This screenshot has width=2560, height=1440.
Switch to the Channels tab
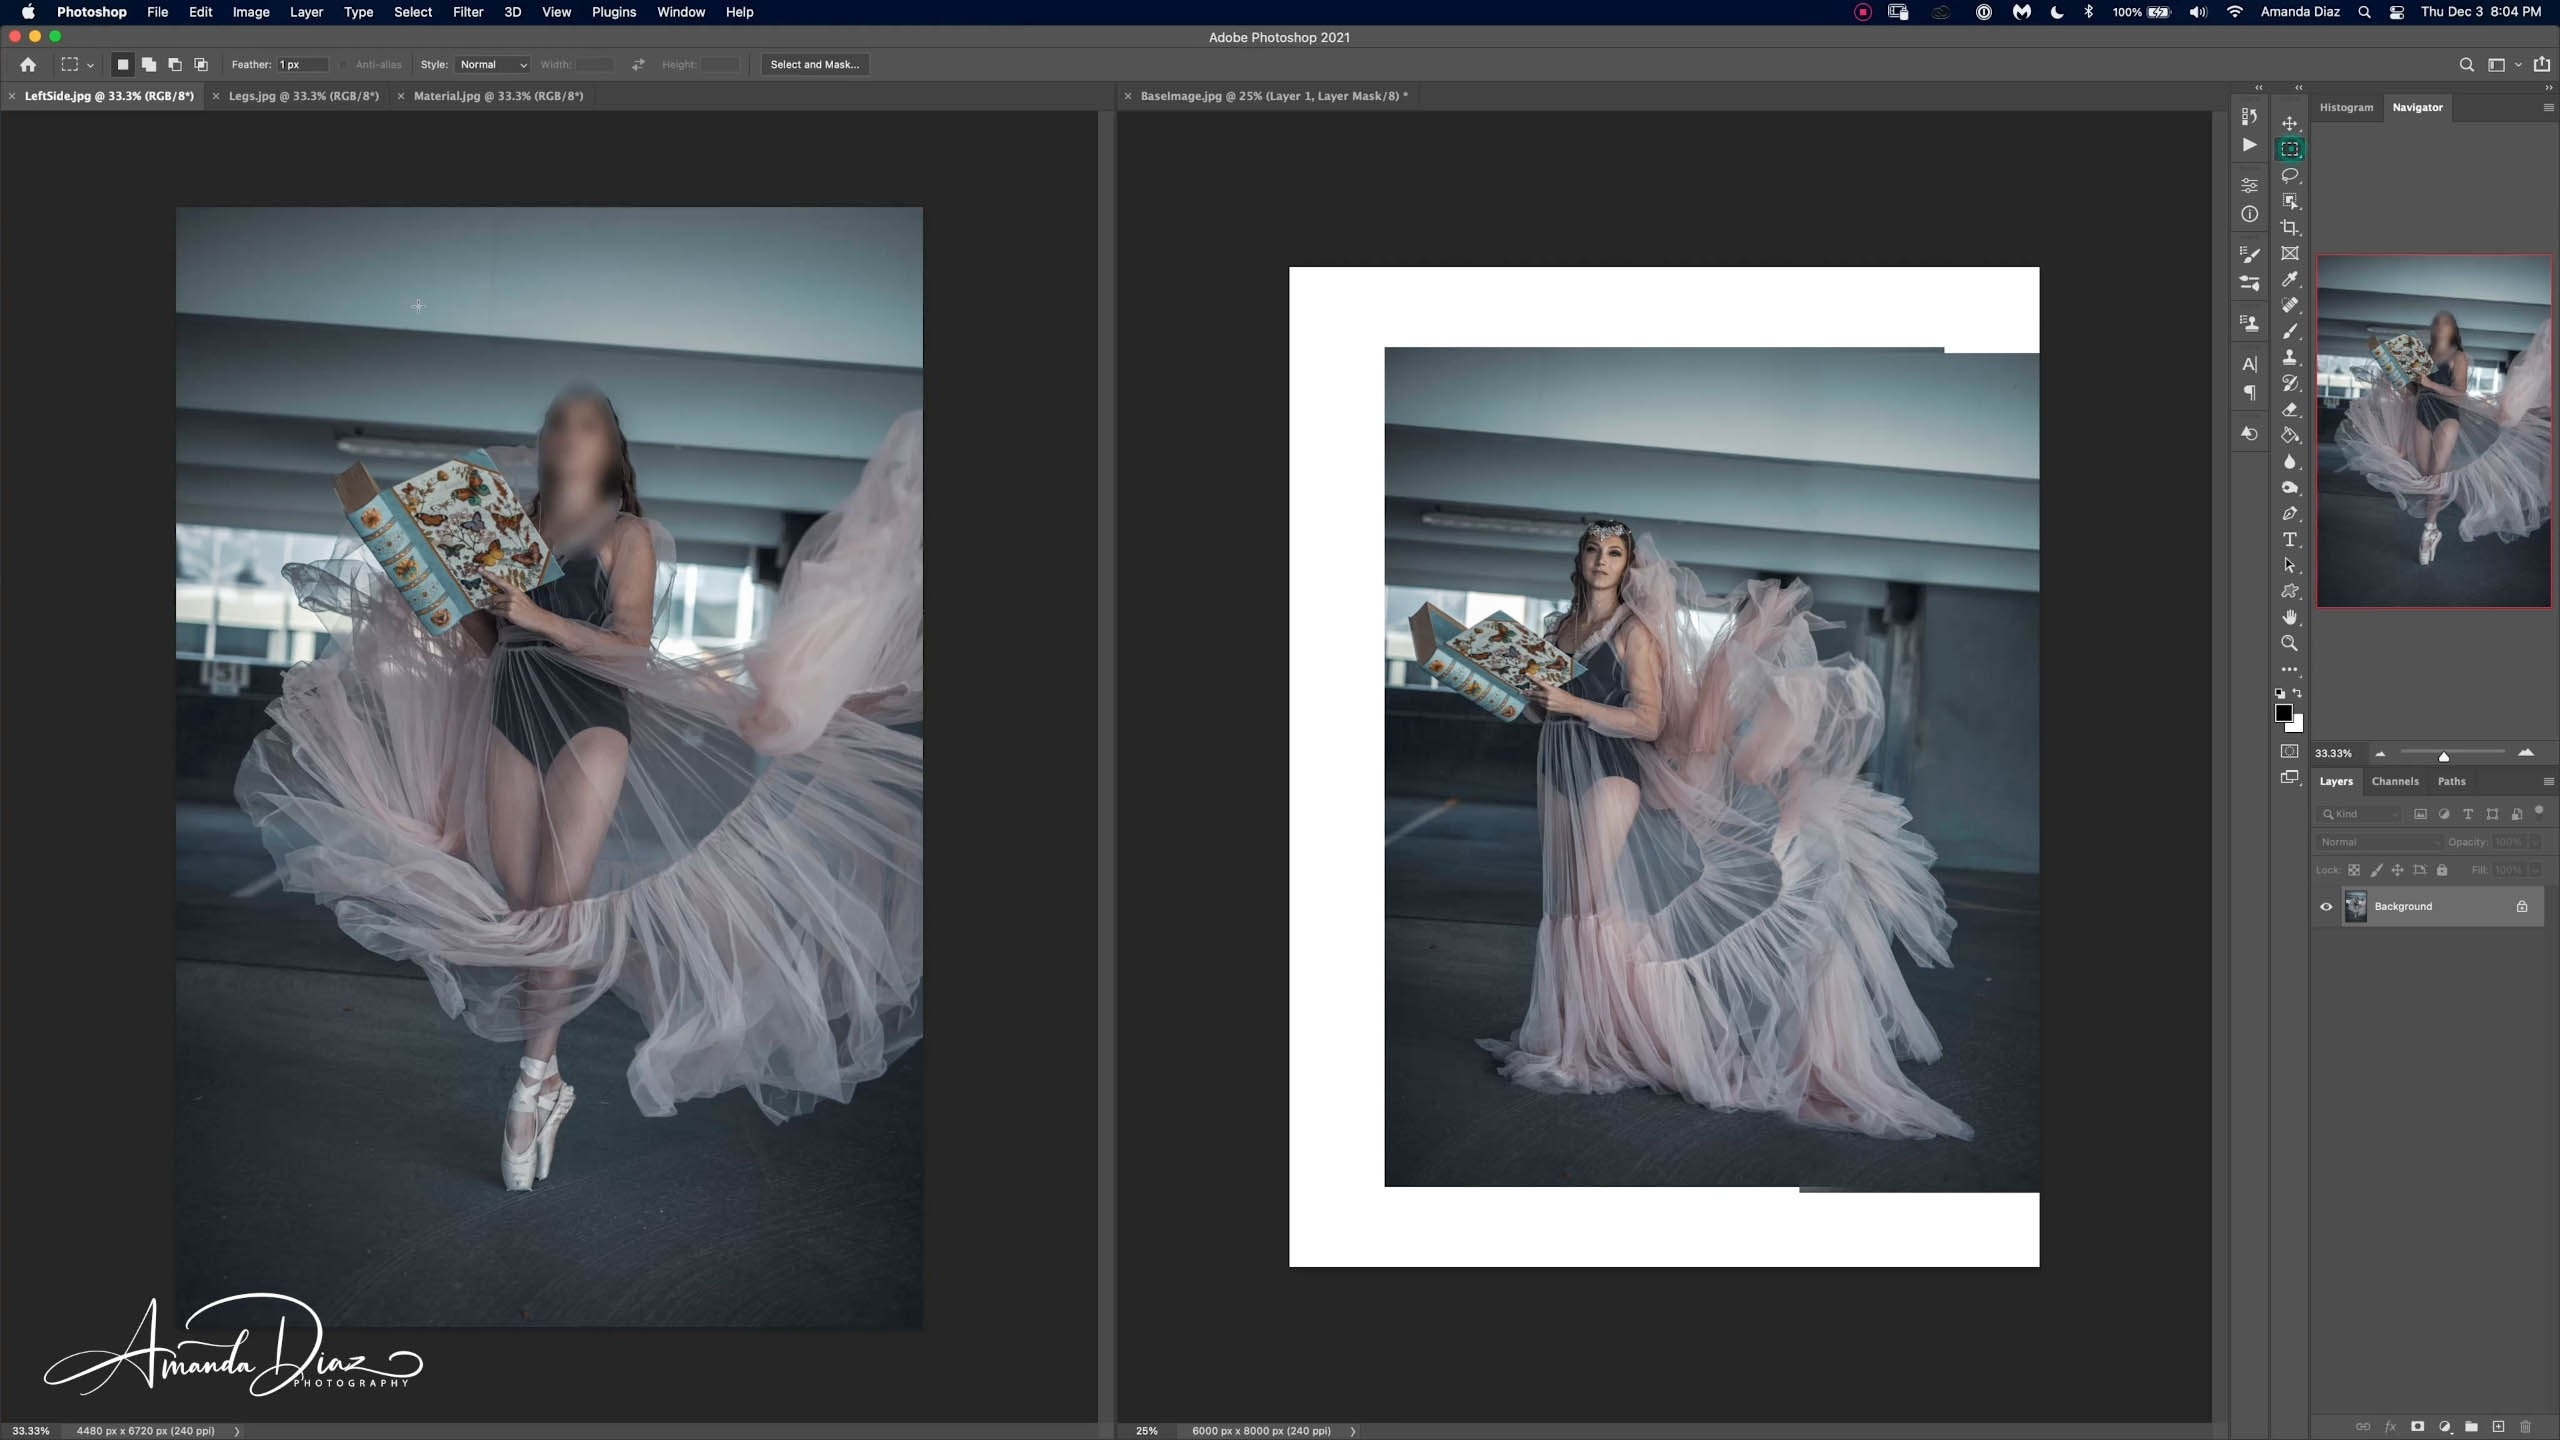(x=2394, y=781)
